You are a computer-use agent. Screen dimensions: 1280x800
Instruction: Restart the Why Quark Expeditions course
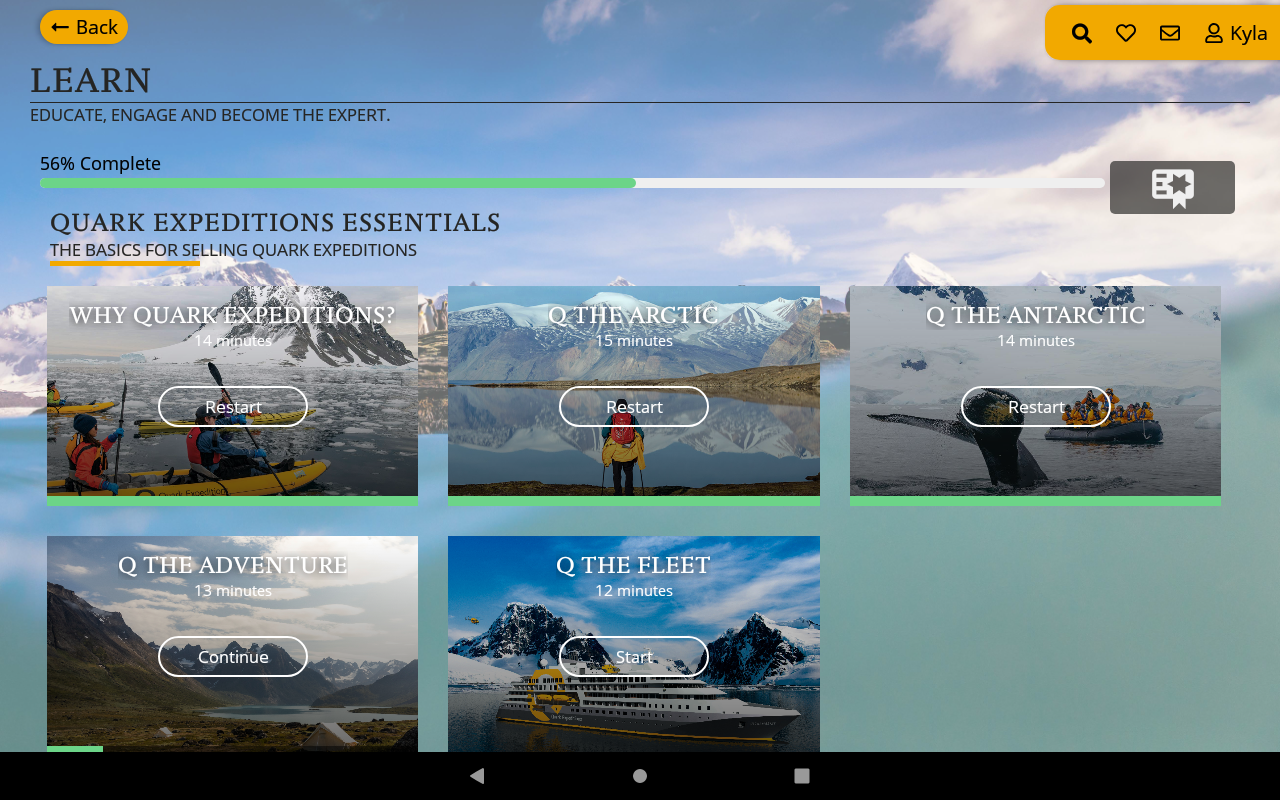click(x=233, y=407)
